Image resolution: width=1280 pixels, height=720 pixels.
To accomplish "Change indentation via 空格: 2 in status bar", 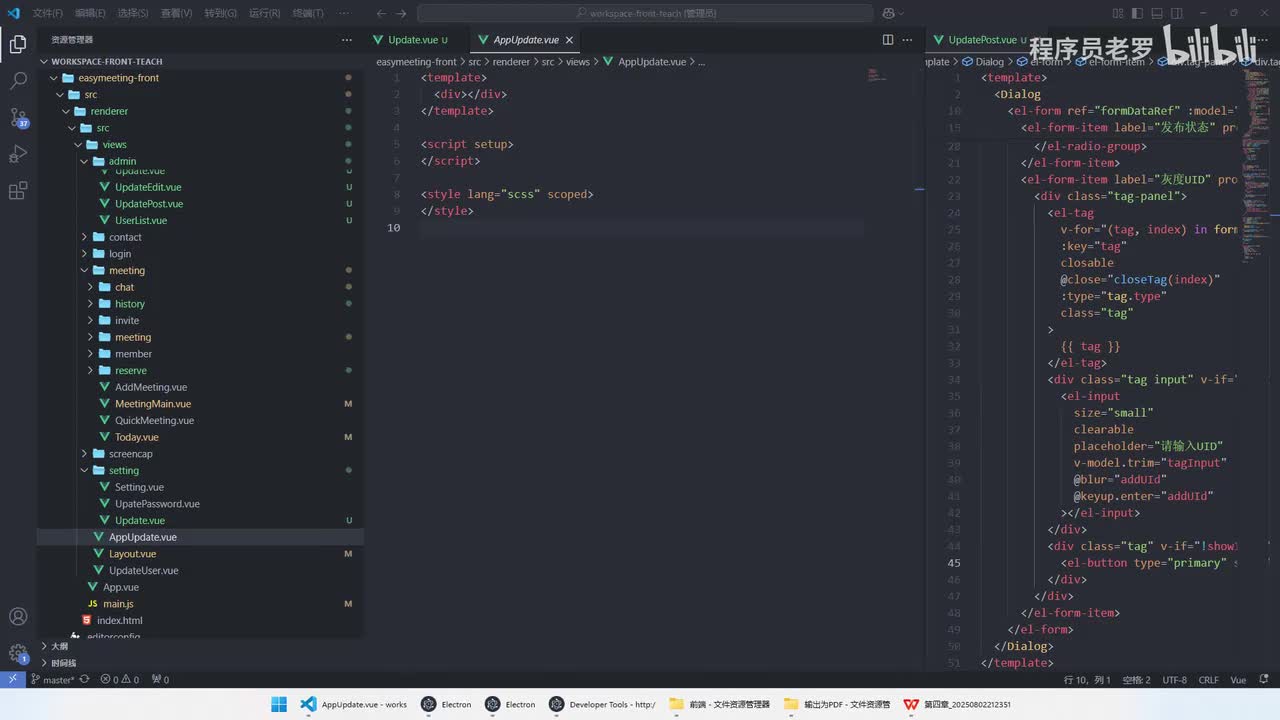I will tap(1136, 679).
